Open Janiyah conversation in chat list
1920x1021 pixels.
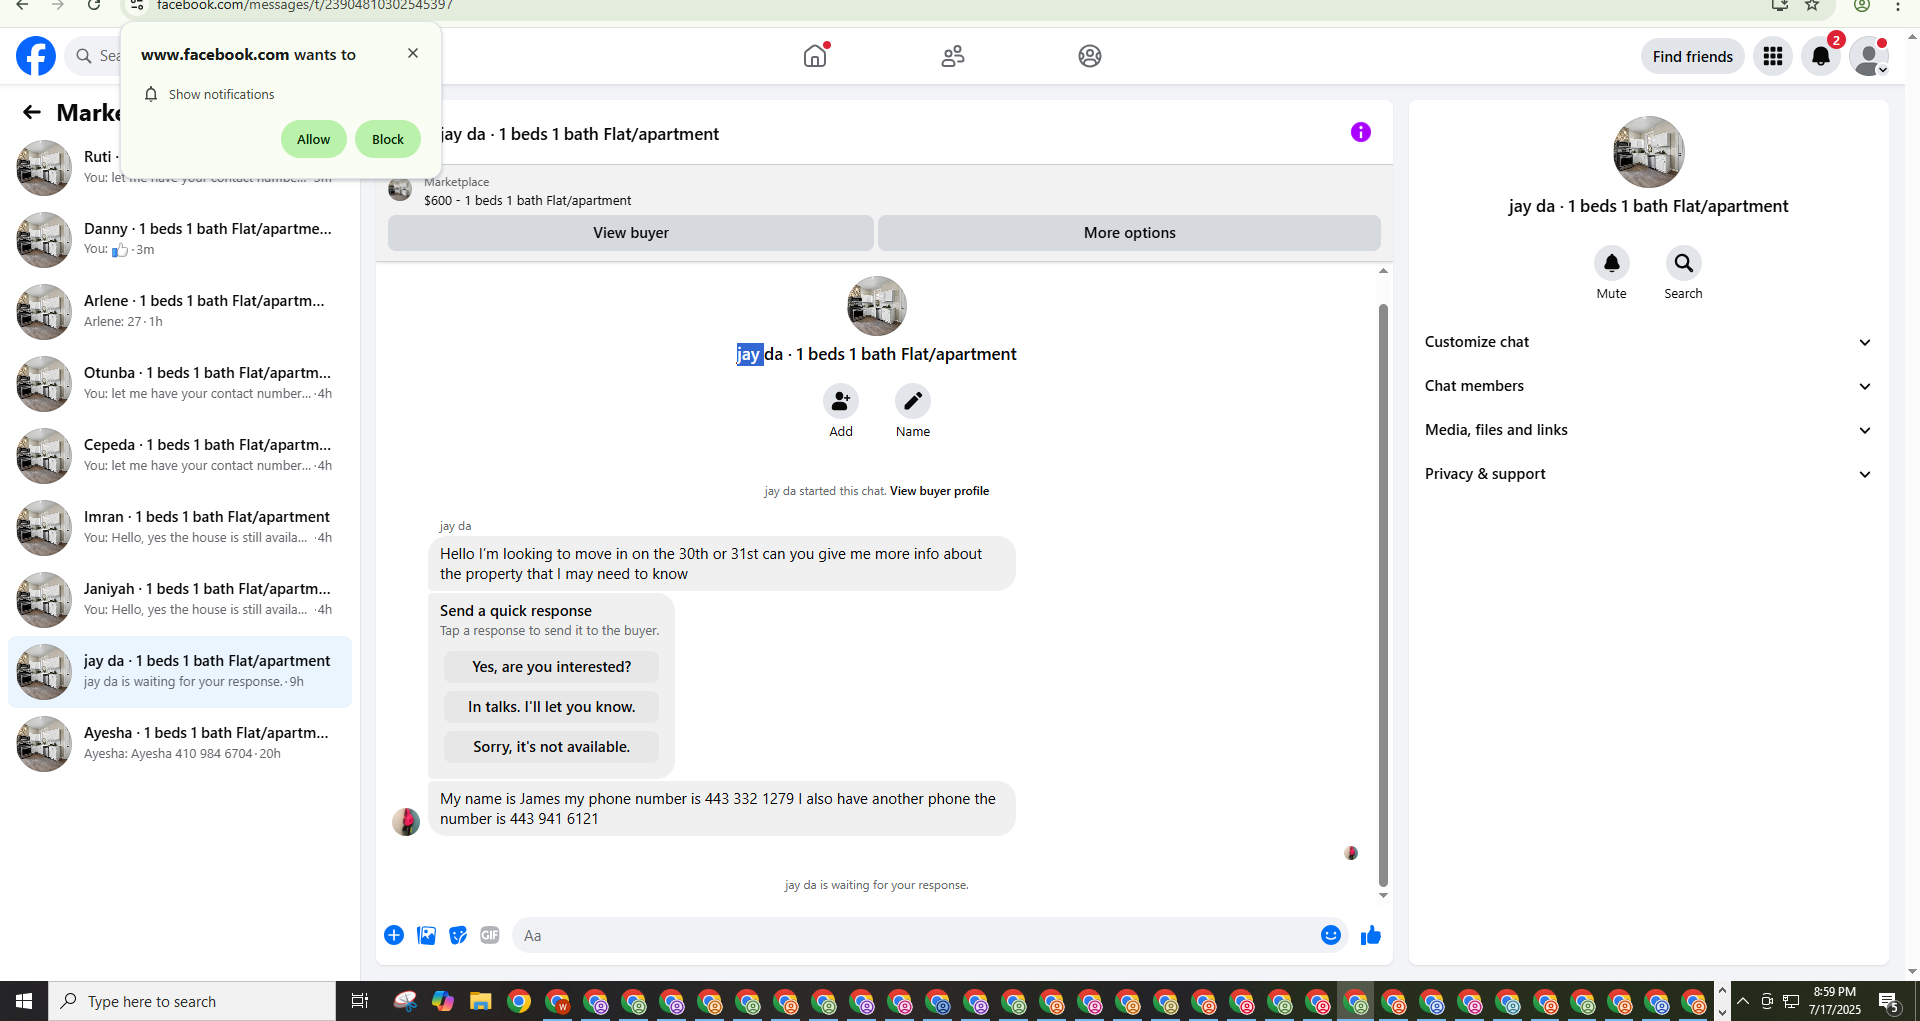pos(180,600)
